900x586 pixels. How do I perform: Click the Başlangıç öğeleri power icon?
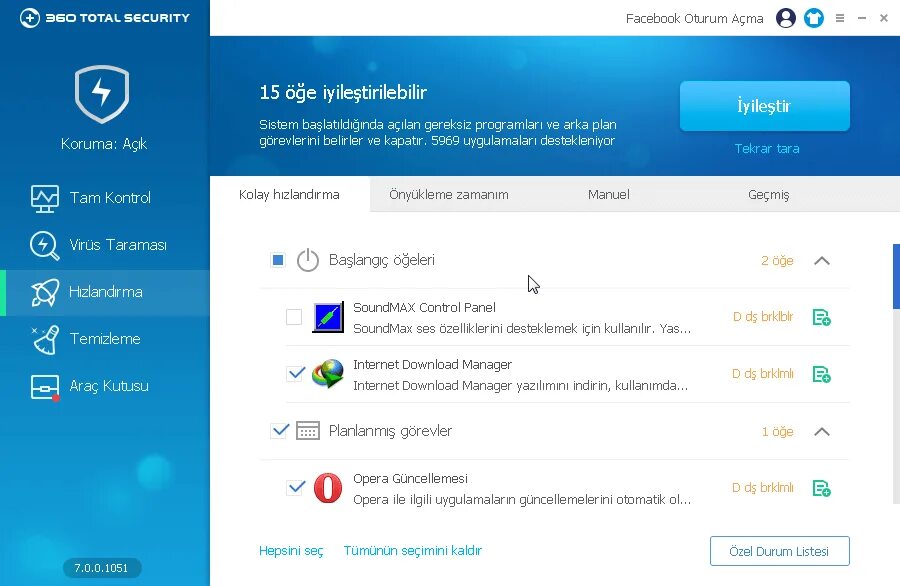(x=308, y=260)
